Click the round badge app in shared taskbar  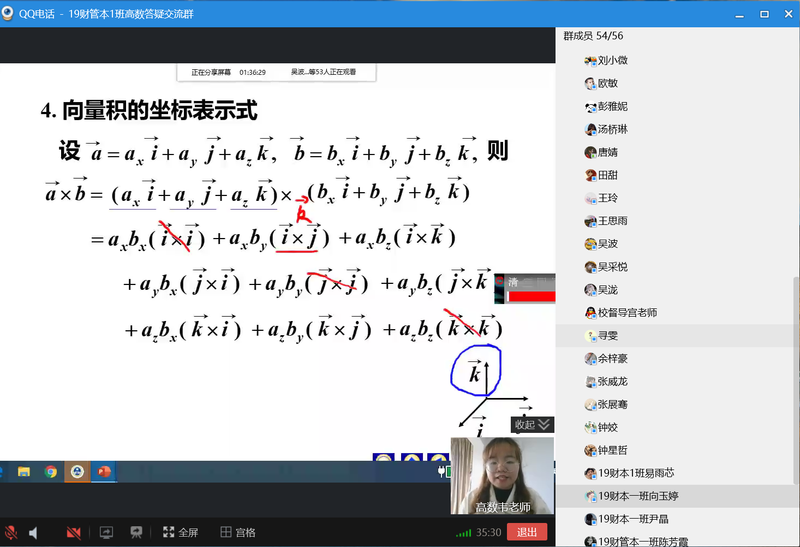tap(77, 471)
